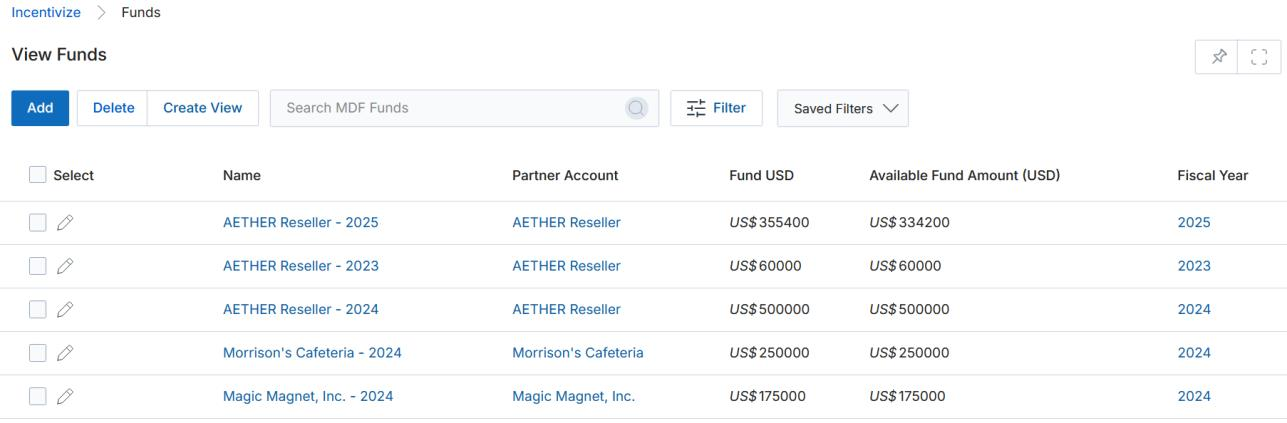Open fund Morrison's Cafeteria - 2024

click(x=312, y=352)
